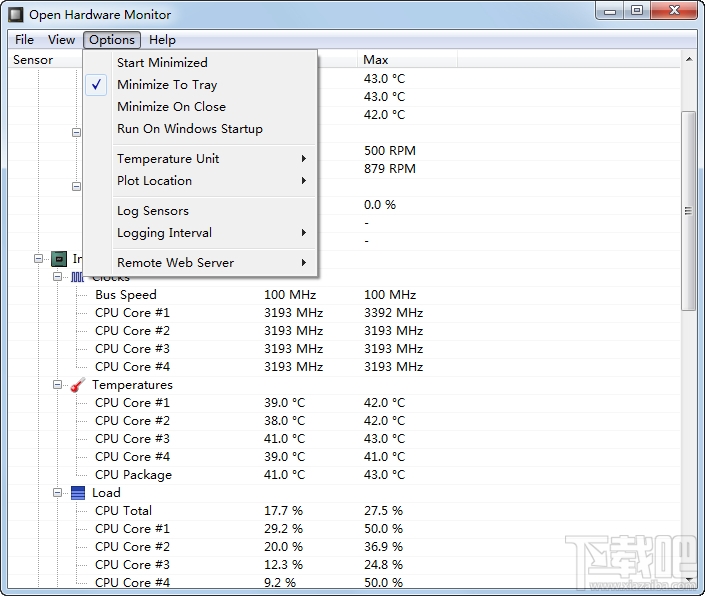Open Plot Location submenu arrow
The height and width of the screenshot is (596, 705).
pyautogui.click(x=304, y=181)
